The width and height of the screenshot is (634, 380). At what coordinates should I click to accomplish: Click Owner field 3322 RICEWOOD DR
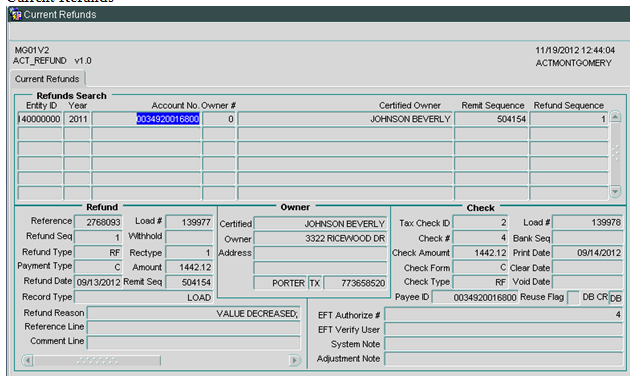tap(320, 239)
